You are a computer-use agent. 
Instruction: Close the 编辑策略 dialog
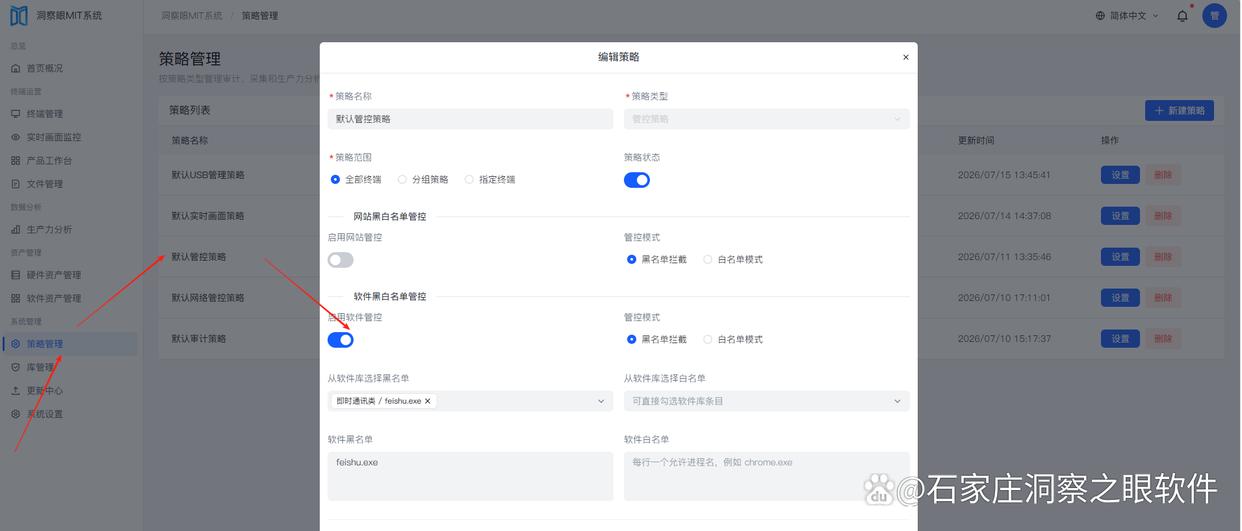click(x=906, y=57)
